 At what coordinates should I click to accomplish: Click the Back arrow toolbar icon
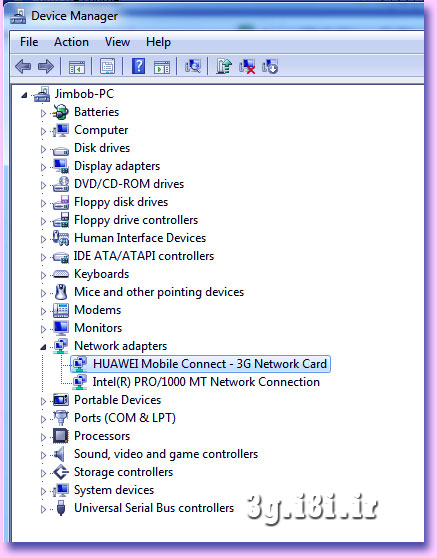click(23, 67)
